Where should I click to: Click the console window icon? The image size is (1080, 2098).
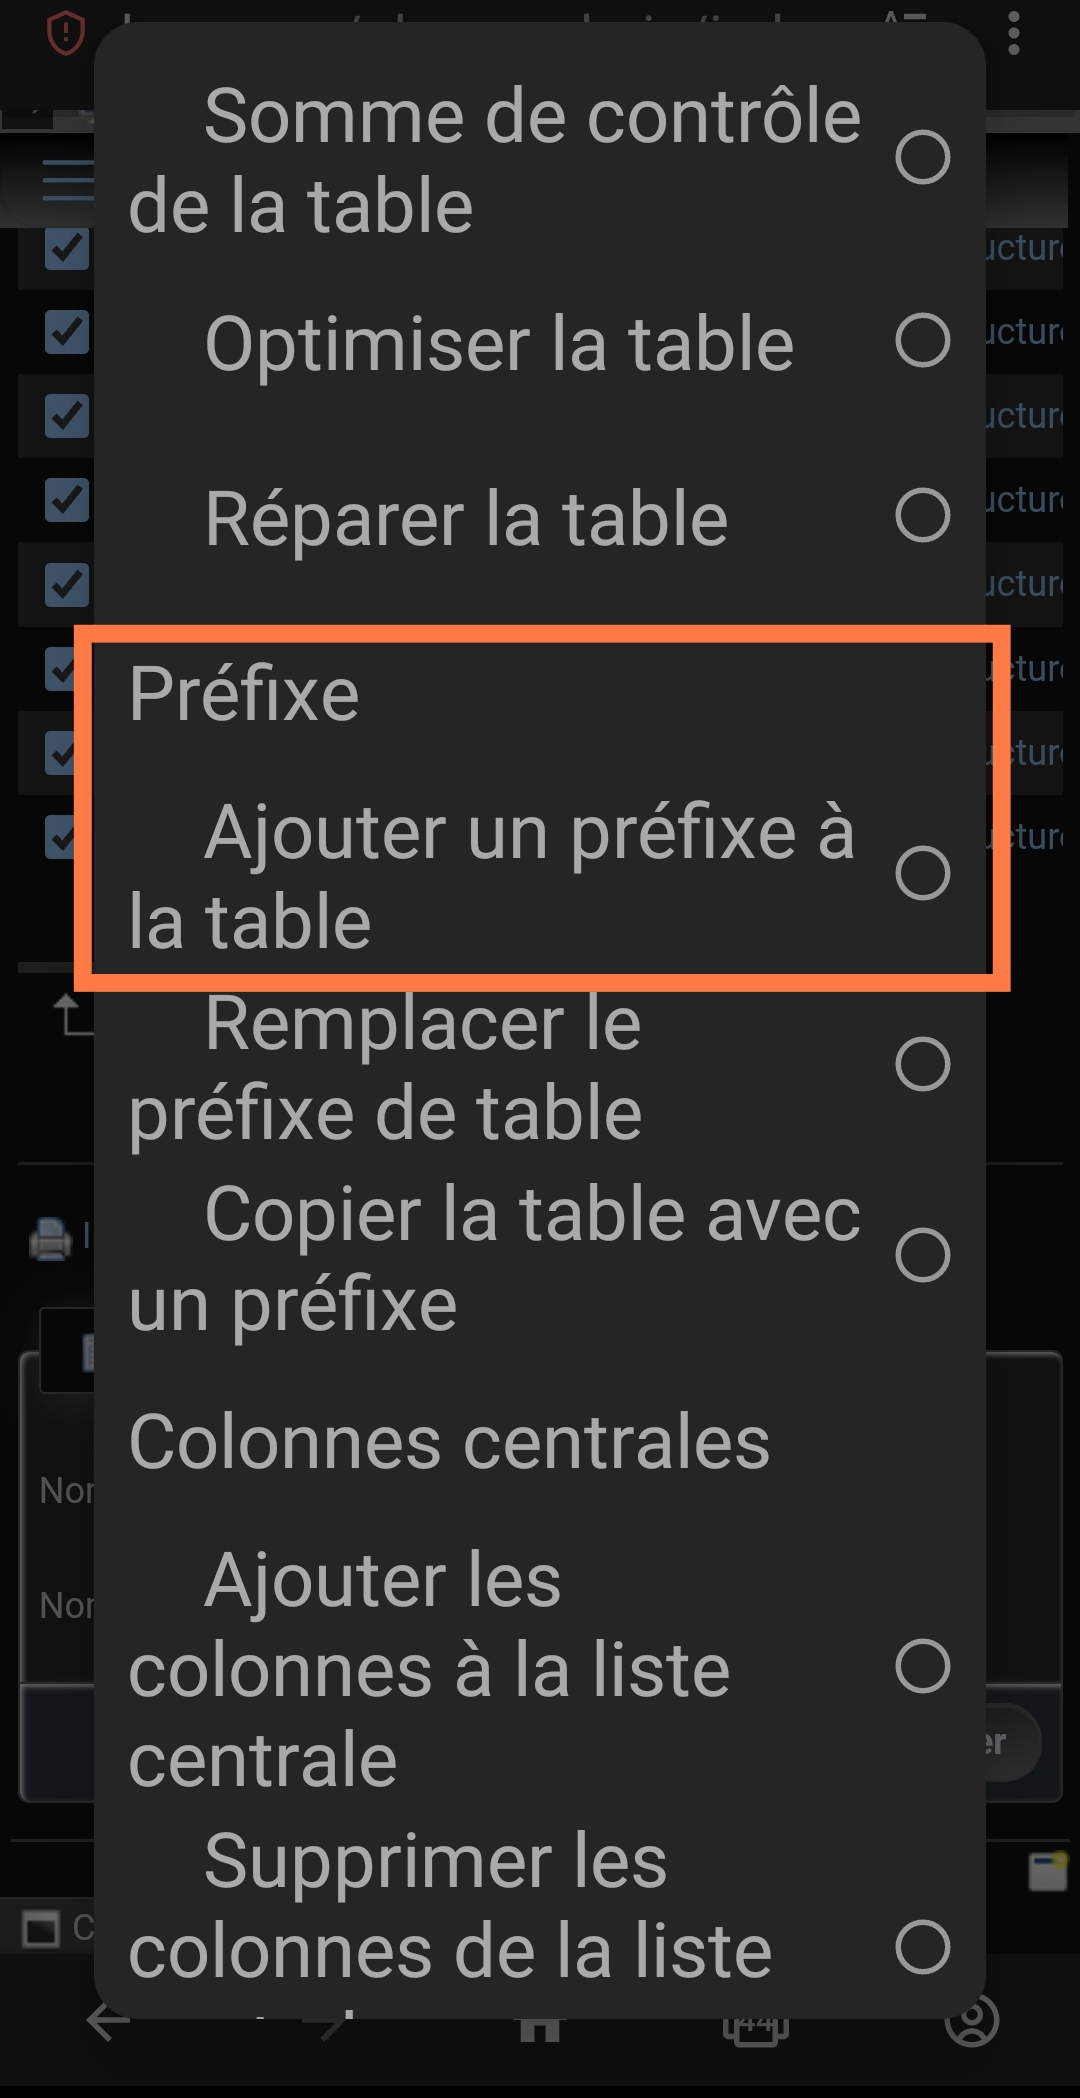41,1928
